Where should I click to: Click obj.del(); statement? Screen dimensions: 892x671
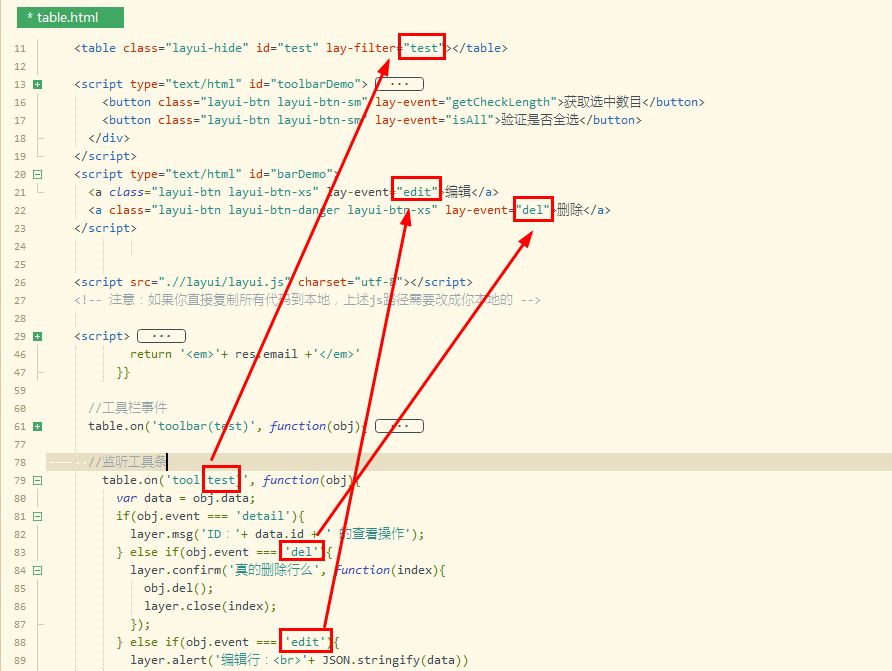coord(179,589)
